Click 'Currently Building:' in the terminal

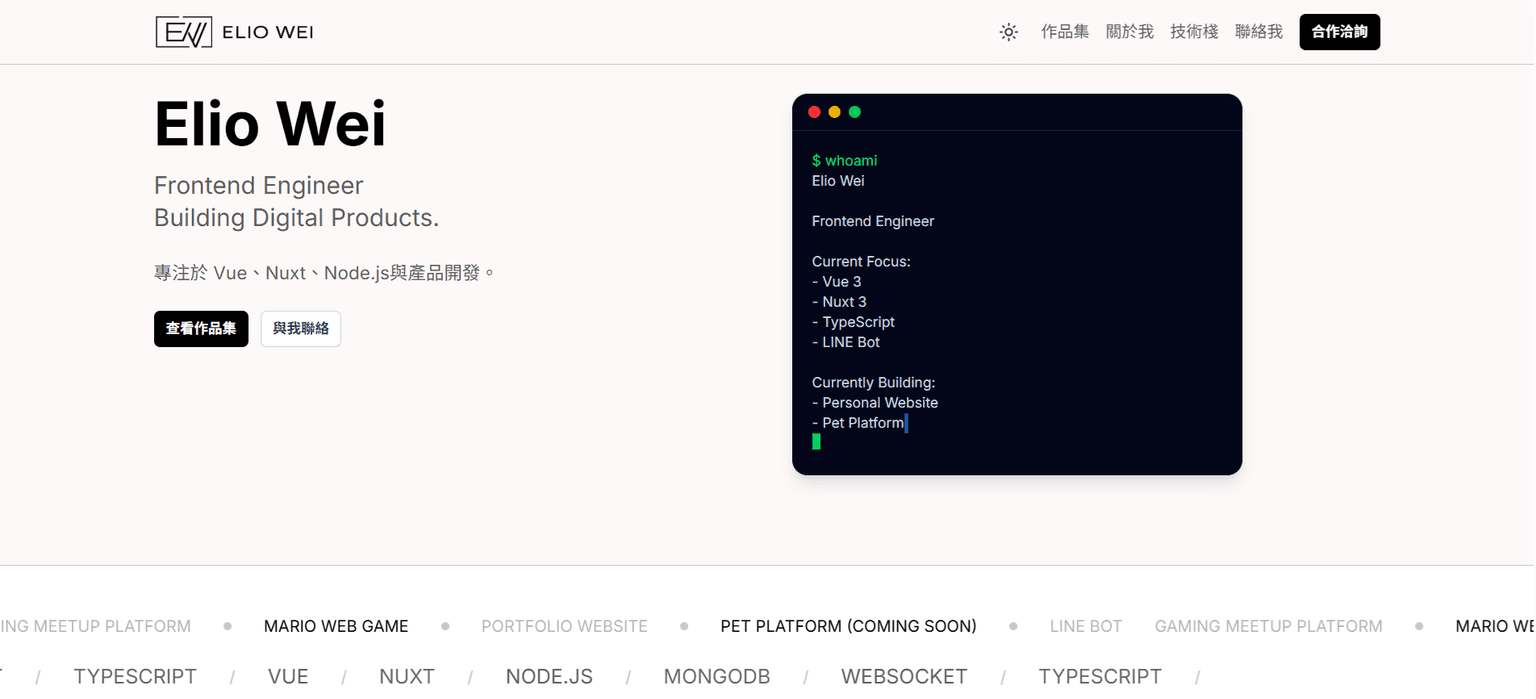click(x=874, y=383)
